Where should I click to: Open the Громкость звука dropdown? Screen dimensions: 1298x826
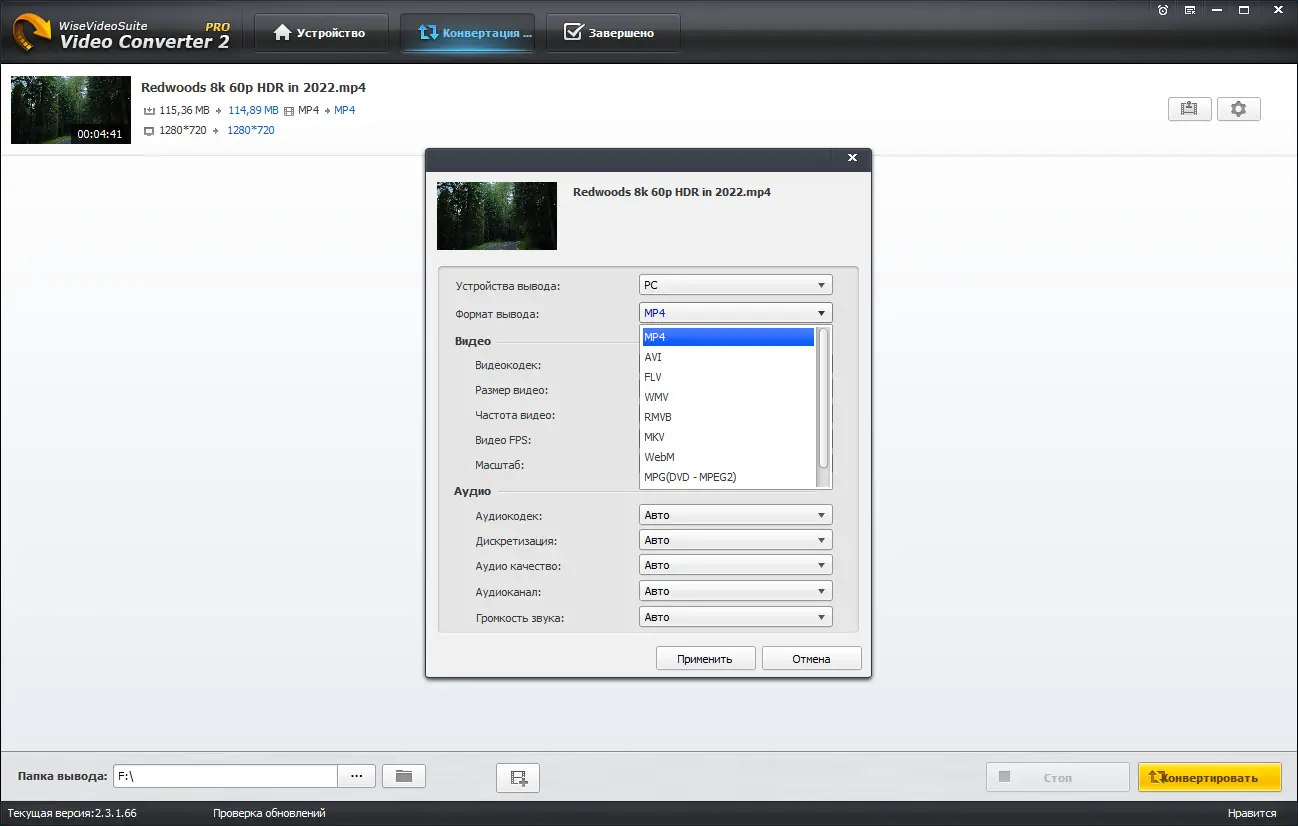(x=736, y=617)
